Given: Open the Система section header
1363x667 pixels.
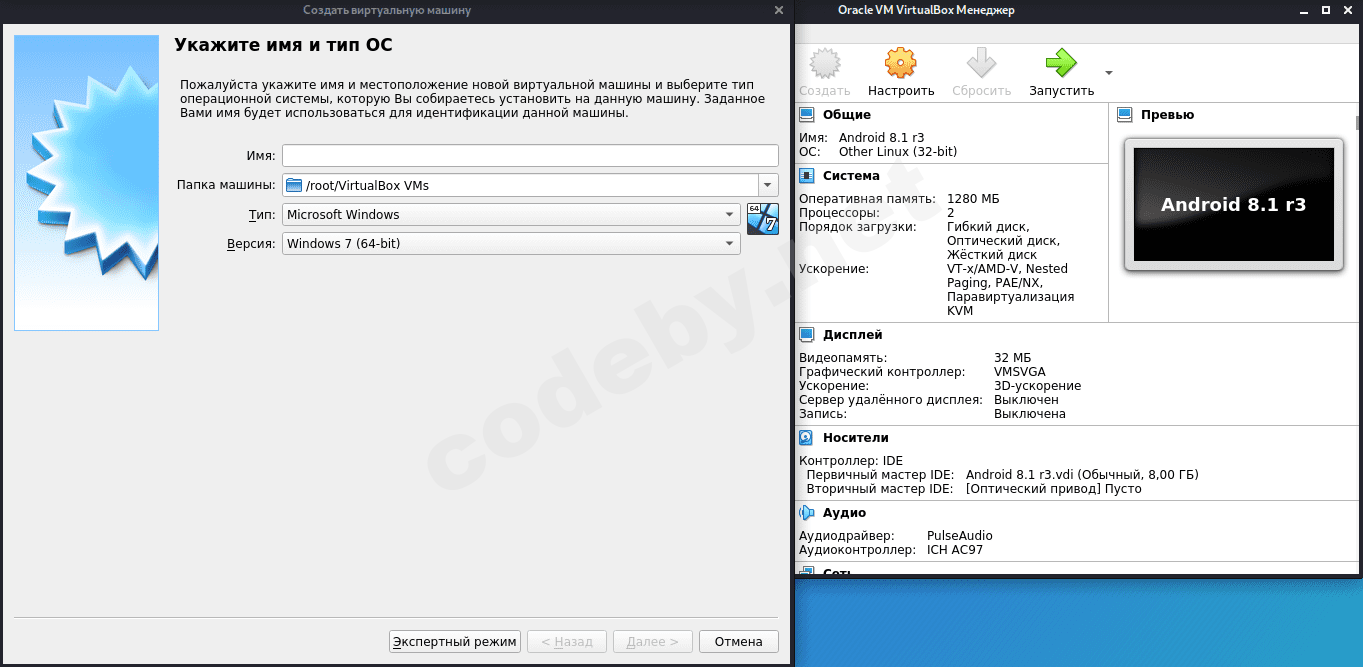Looking at the screenshot, I should click(851, 176).
